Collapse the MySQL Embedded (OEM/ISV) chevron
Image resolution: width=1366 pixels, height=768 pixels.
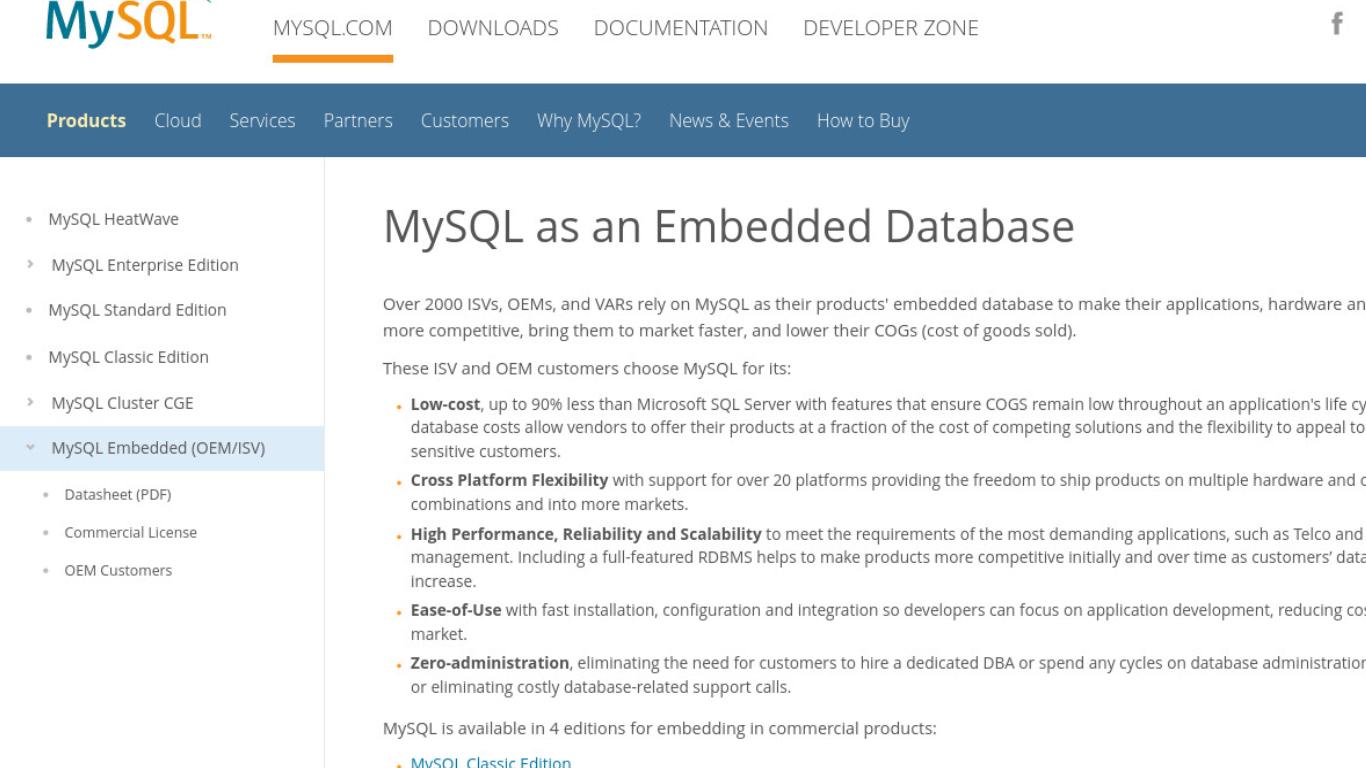(31, 448)
